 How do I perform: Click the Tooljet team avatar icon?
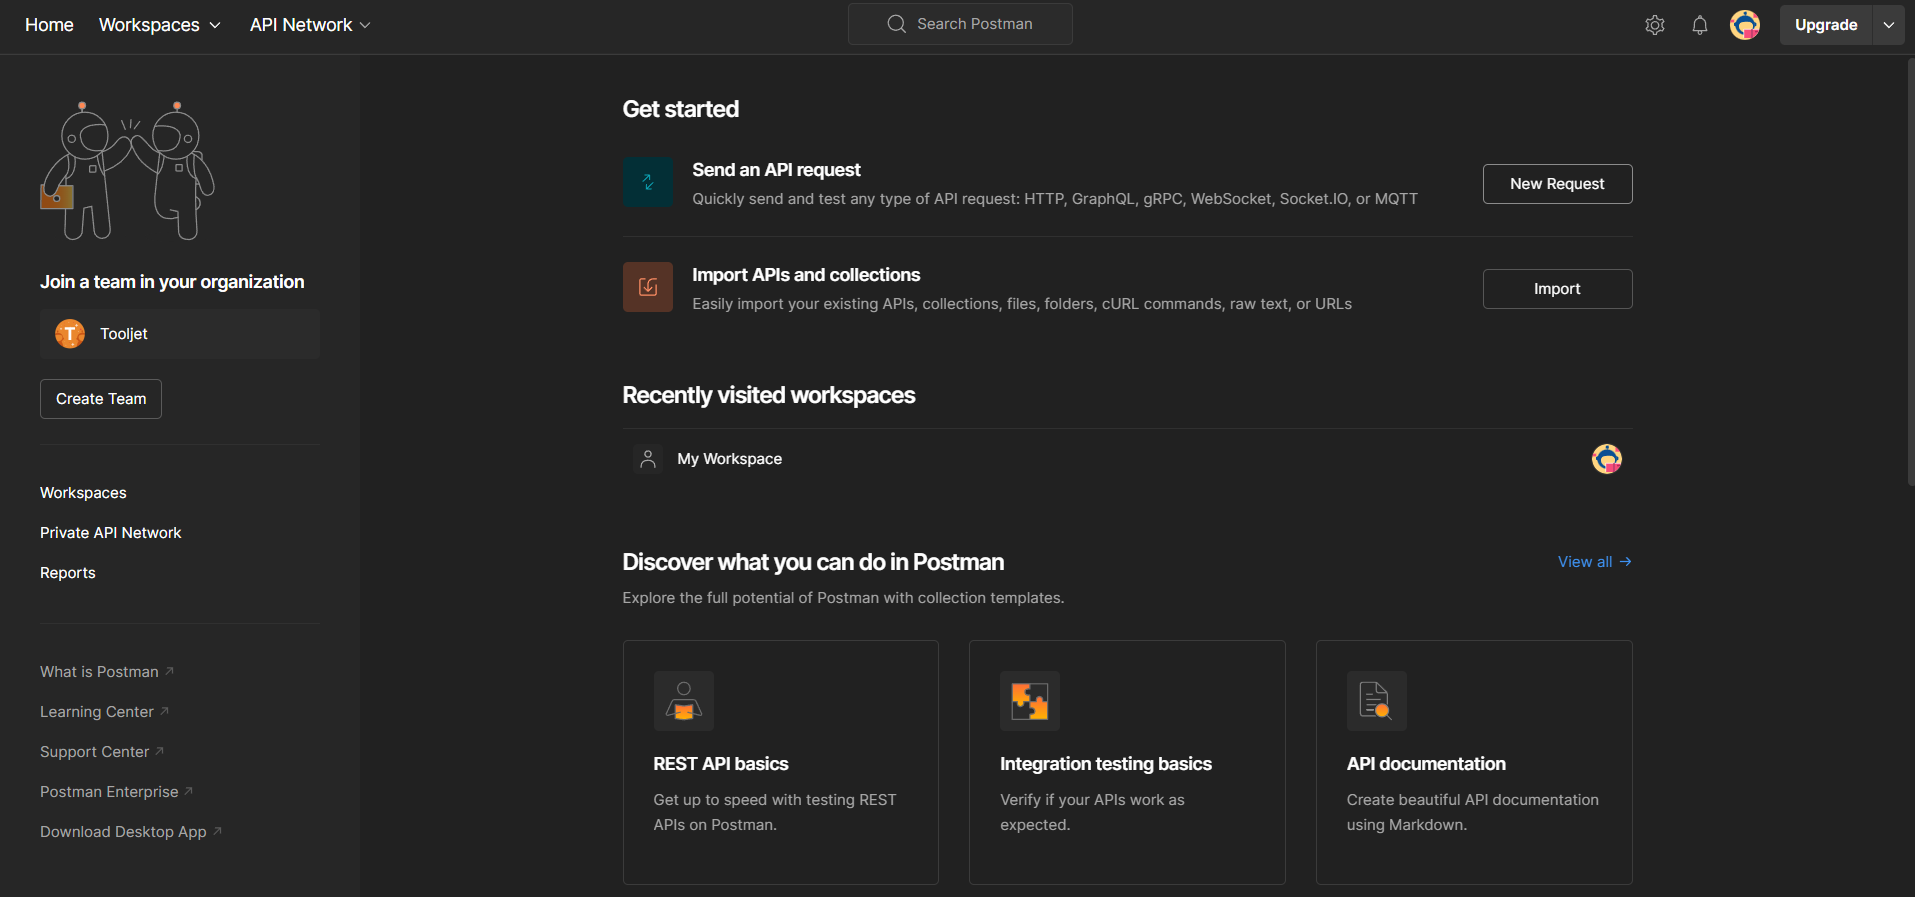70,334
